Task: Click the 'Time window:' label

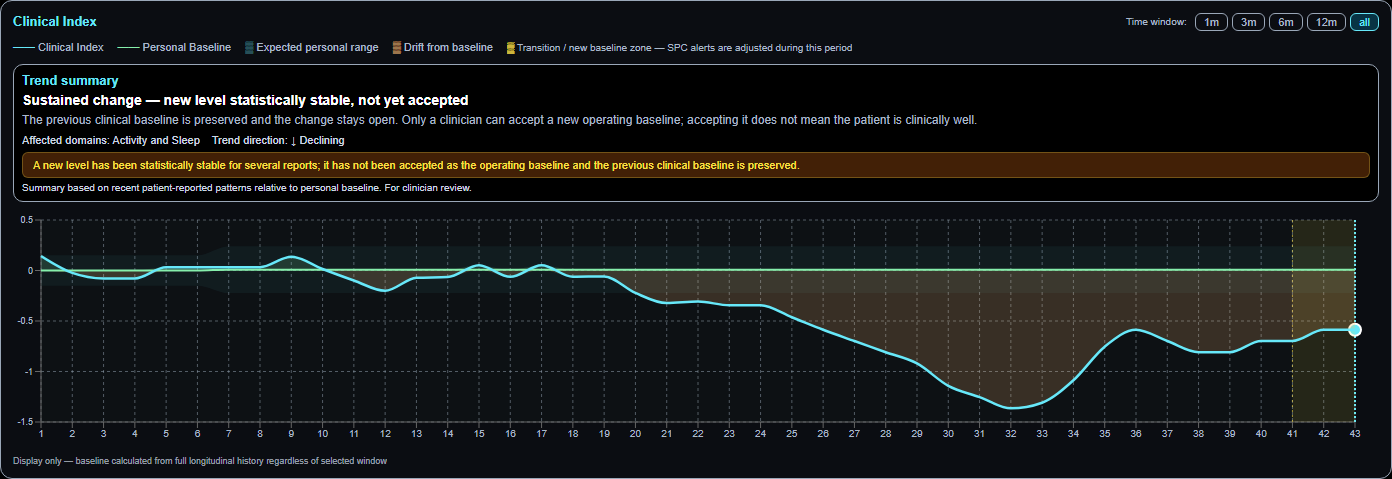Action: pos(1156,22)
